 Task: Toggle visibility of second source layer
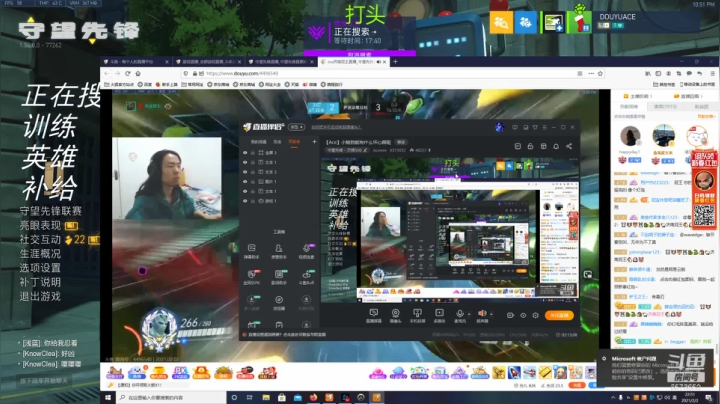tap(245, 162)
